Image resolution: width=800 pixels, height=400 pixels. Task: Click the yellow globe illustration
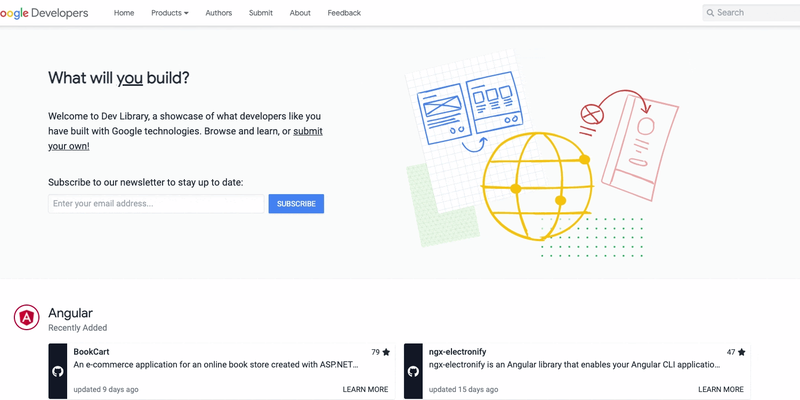(537, 186)
